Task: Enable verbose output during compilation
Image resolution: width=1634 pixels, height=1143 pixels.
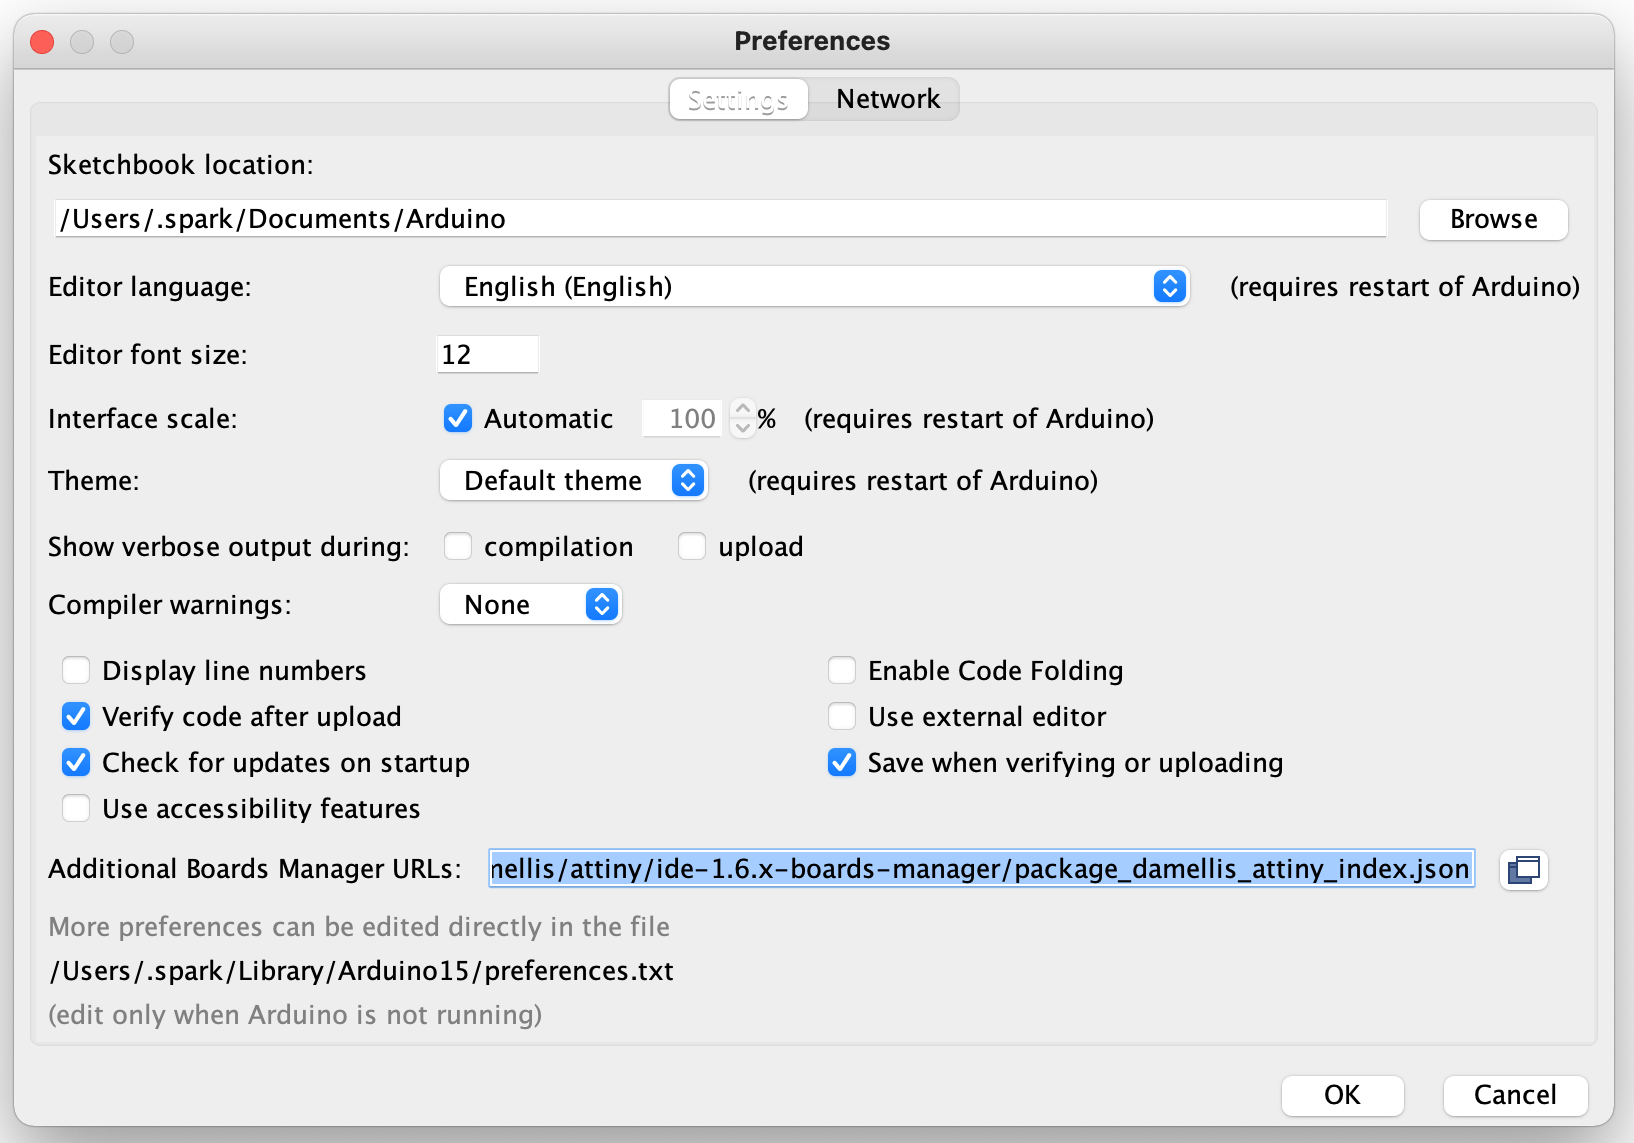Action: [458, 546]
